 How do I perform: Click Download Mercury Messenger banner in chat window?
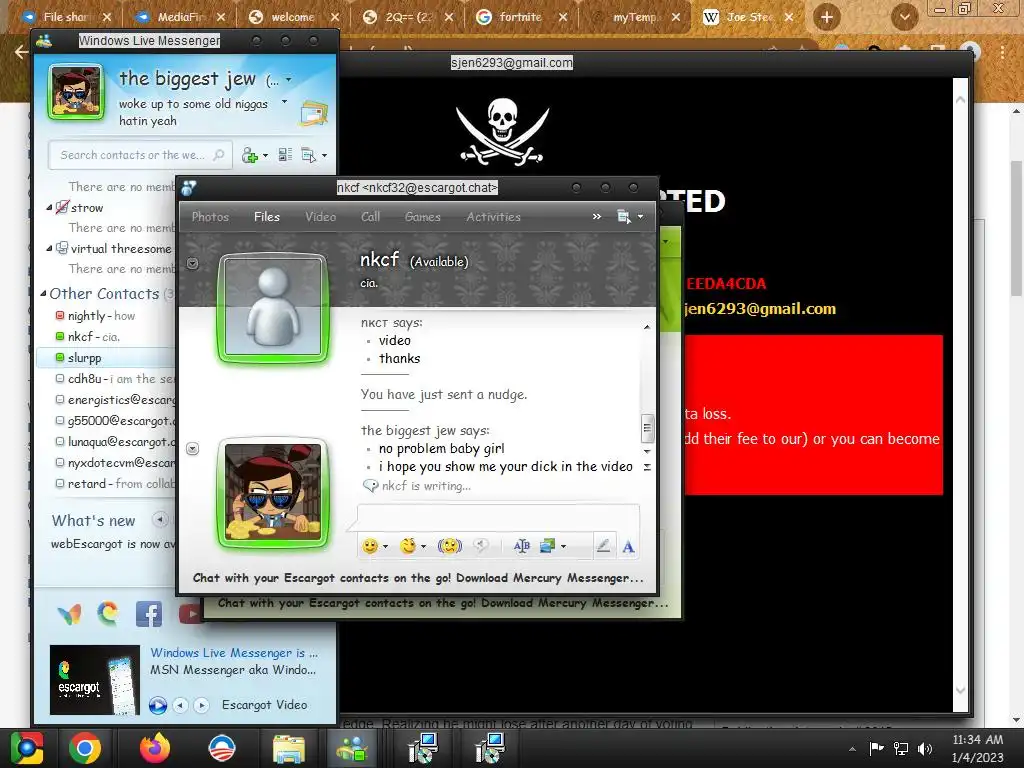pyautogui.click(x=418, y=578)
